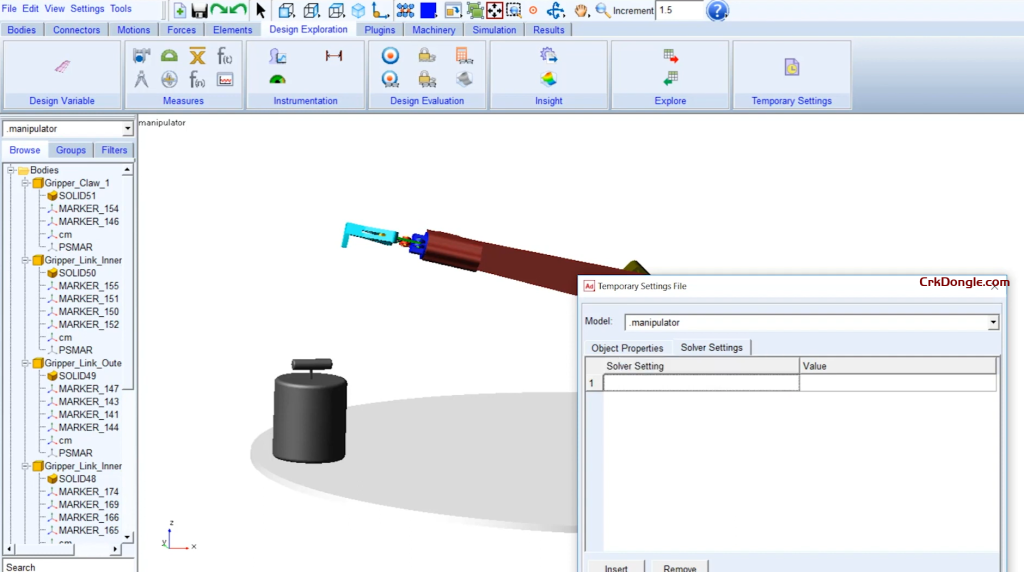The image size is (1024, 572).
Task: Open the .manipulator dropdown in browser panel
Action: click(x=127, y=129)
